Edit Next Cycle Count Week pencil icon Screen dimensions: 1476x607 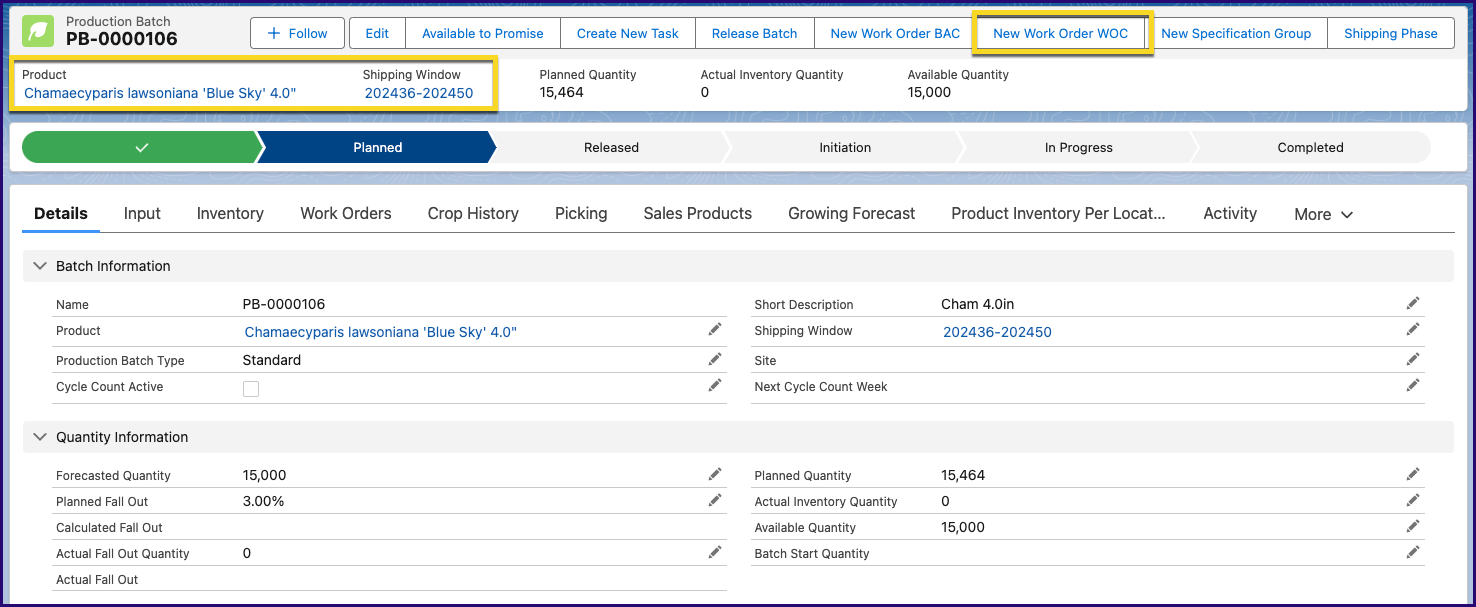pos(1413,385)
